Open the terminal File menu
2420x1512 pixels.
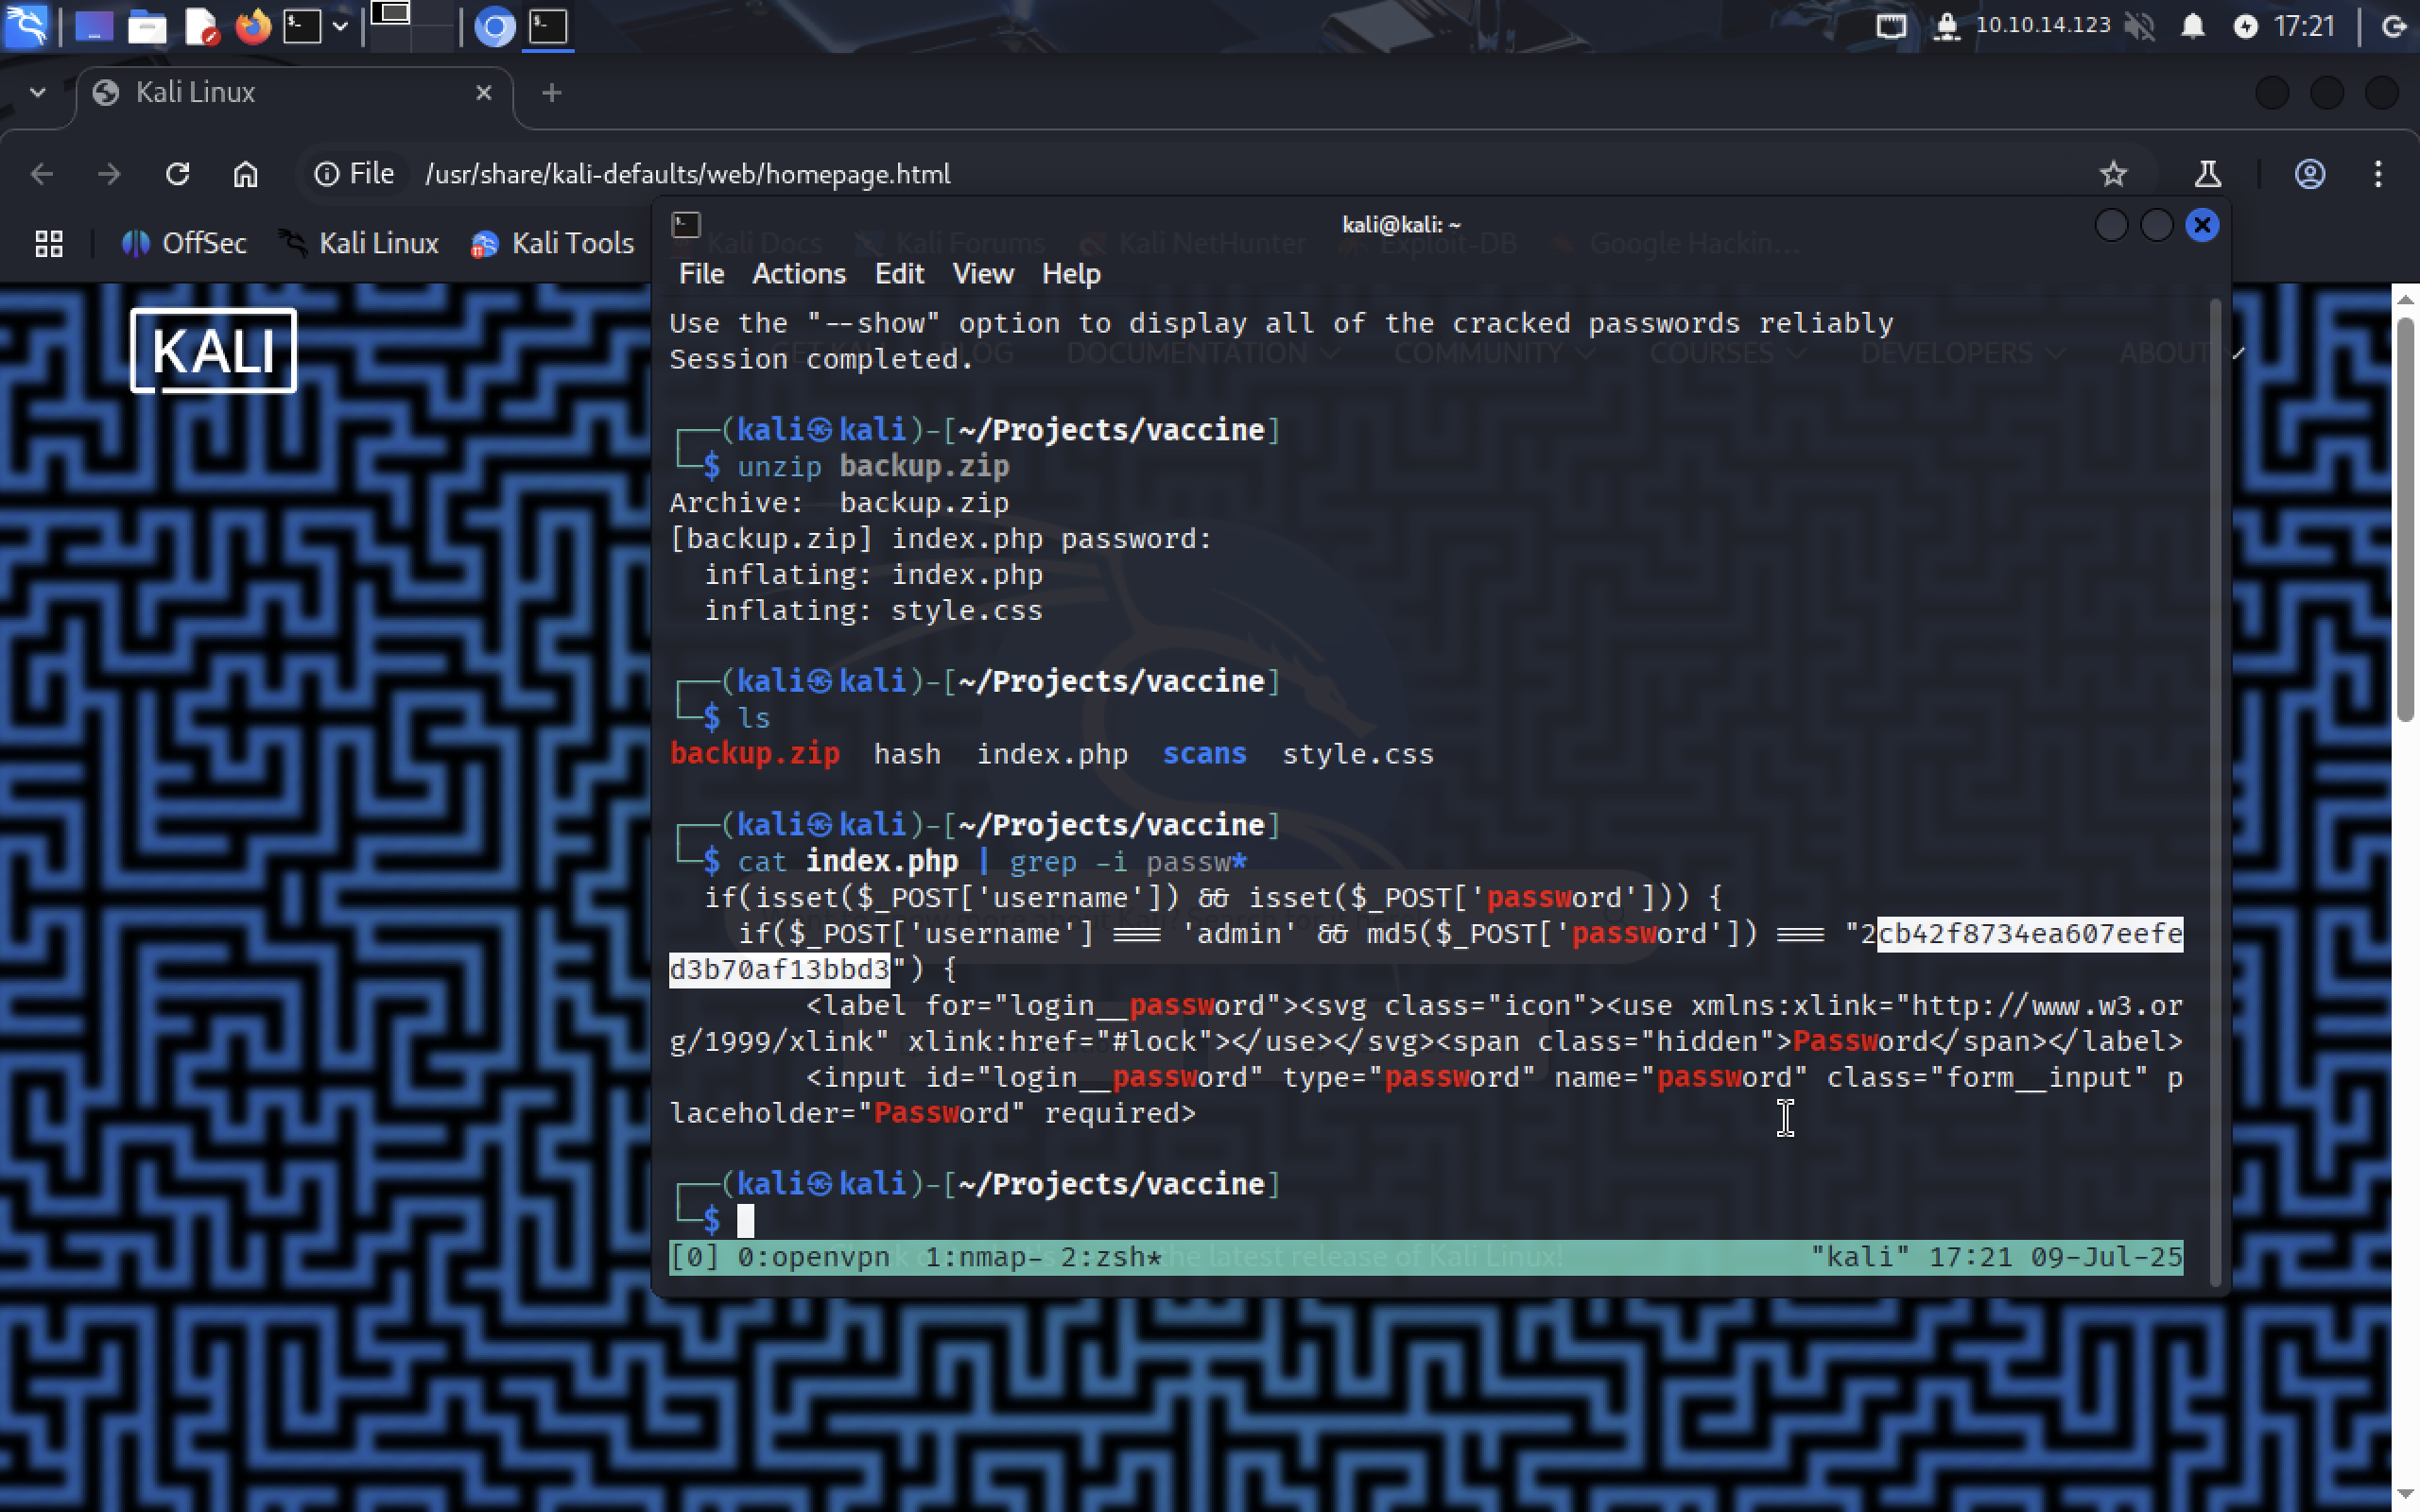pos(701,274)
